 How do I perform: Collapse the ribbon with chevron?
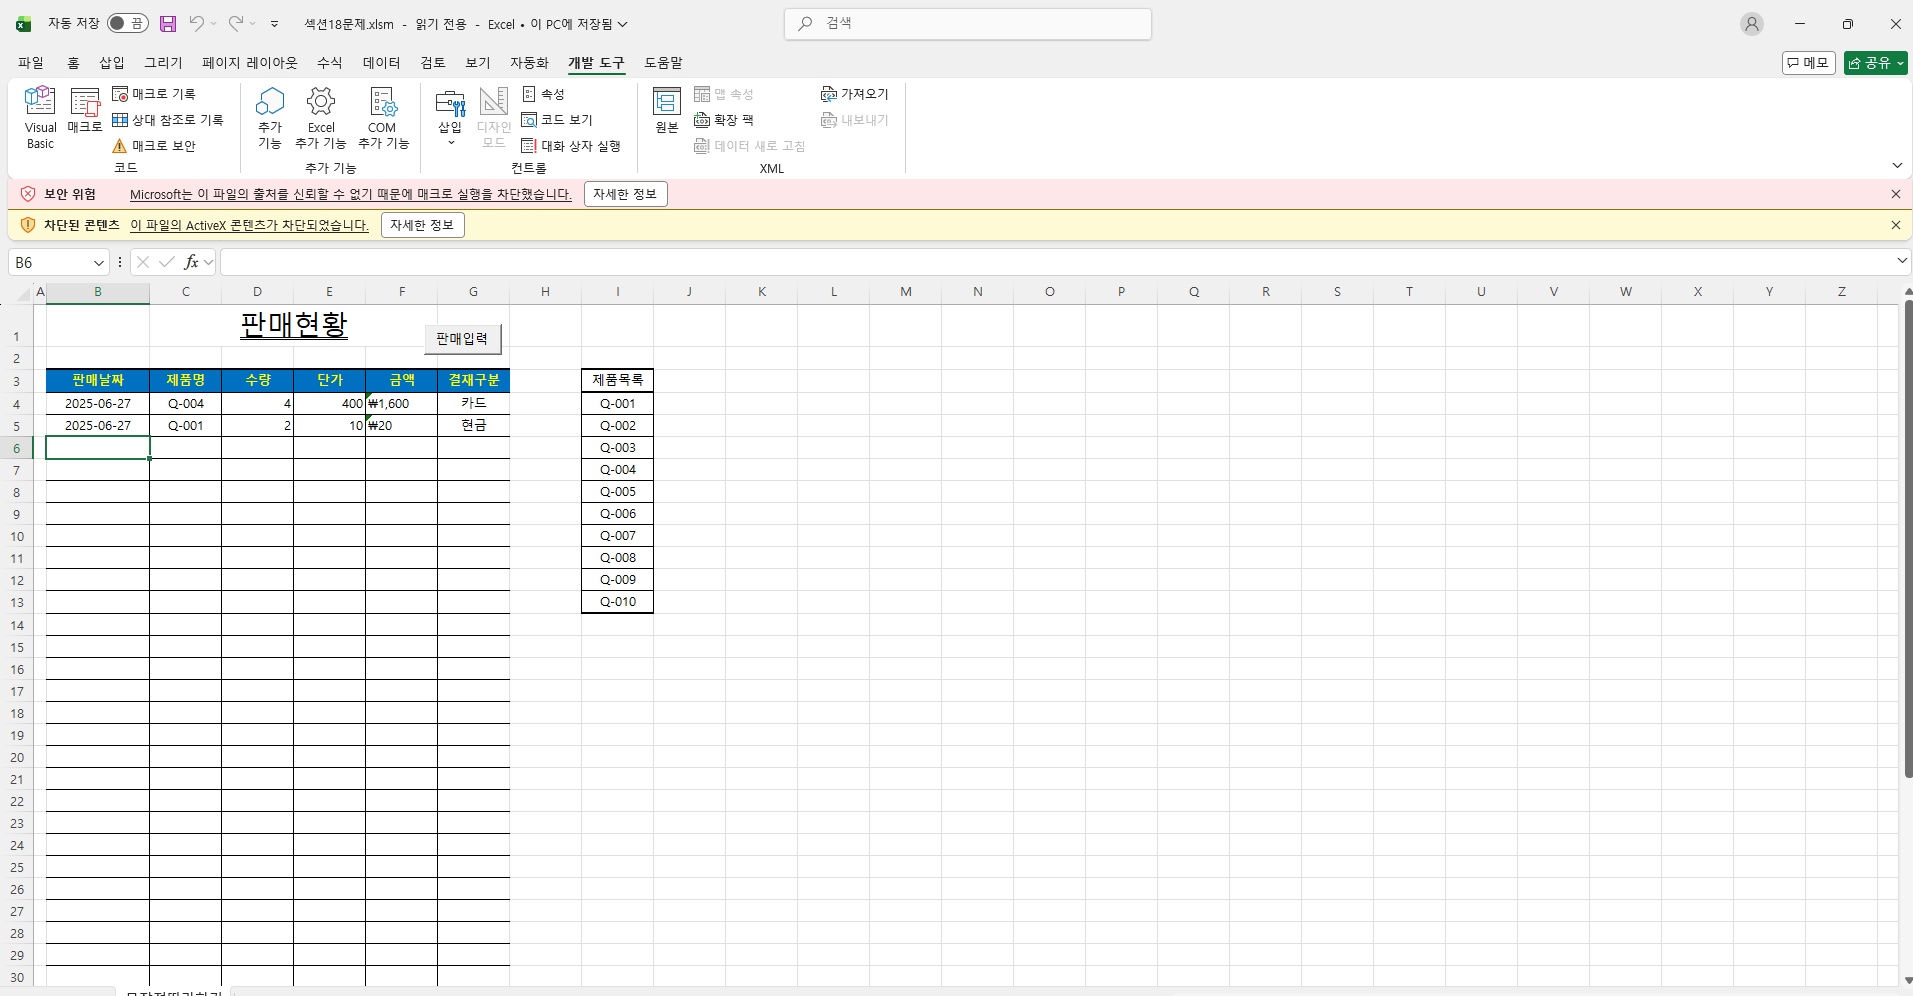(1897, 166)
